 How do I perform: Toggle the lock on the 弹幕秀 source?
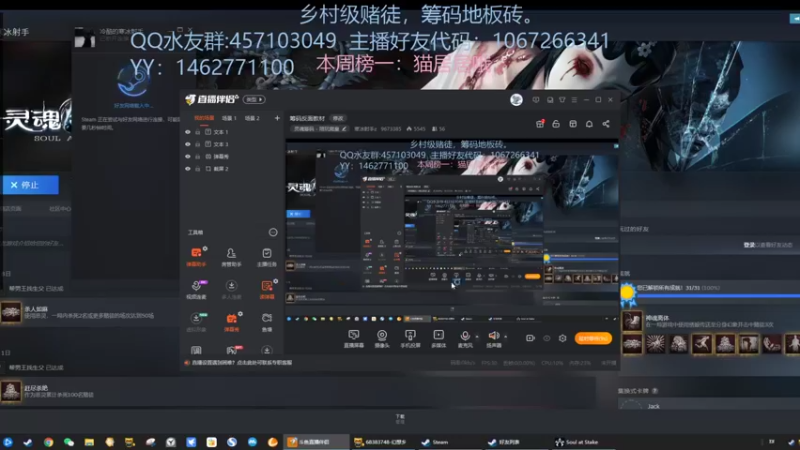pos(197,157)
